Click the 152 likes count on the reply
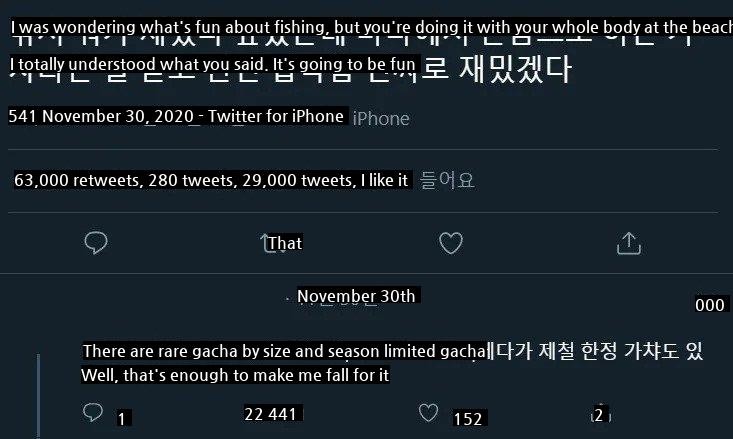 (x=468, y=418)
